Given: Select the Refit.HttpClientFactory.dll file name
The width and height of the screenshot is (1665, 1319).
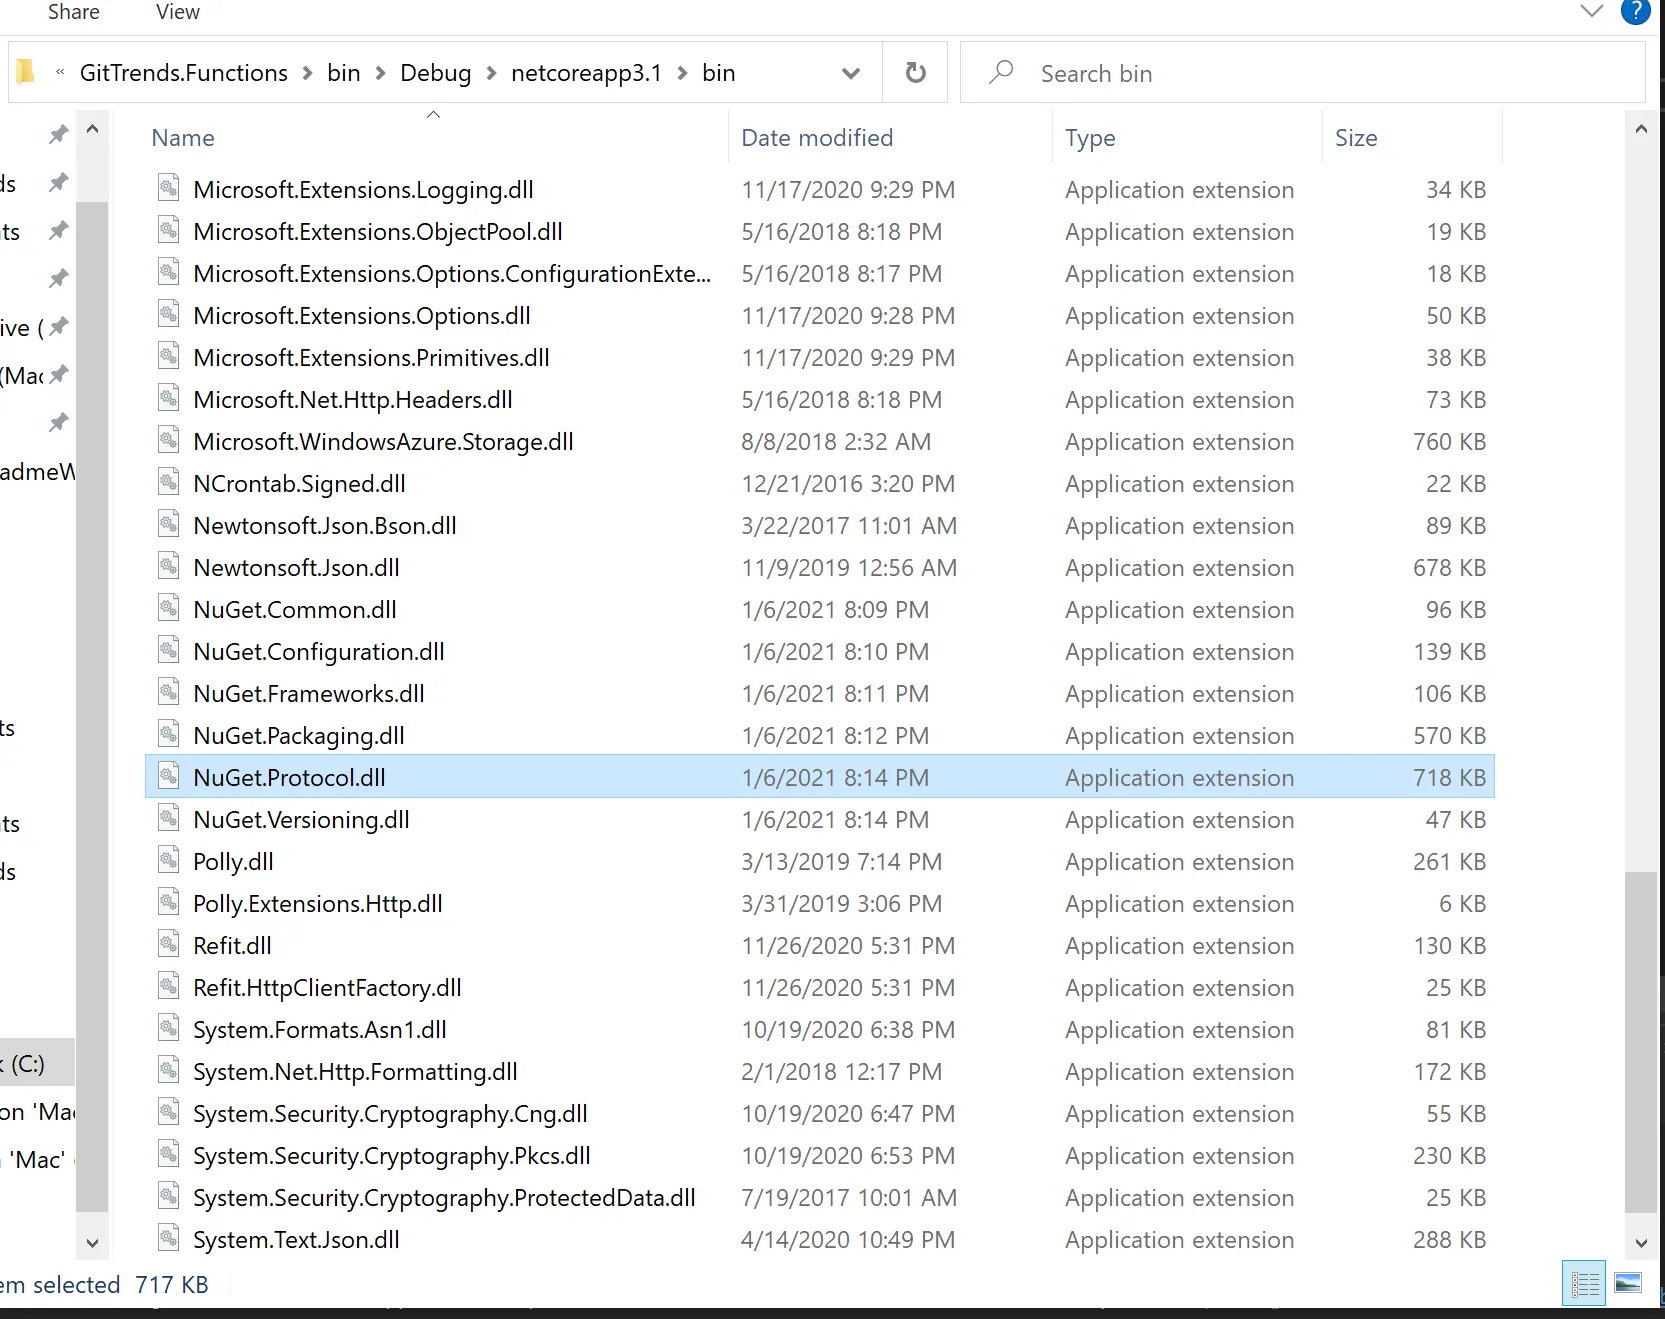Looking at the screenshot, I should (327, 988).
